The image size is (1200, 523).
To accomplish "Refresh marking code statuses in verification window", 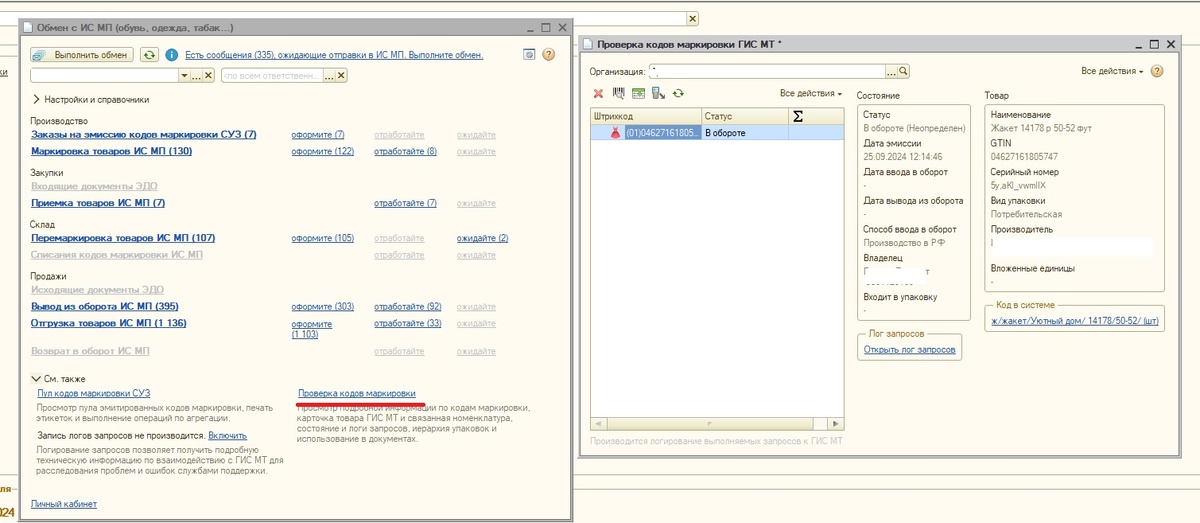I will tap(678, 93).
